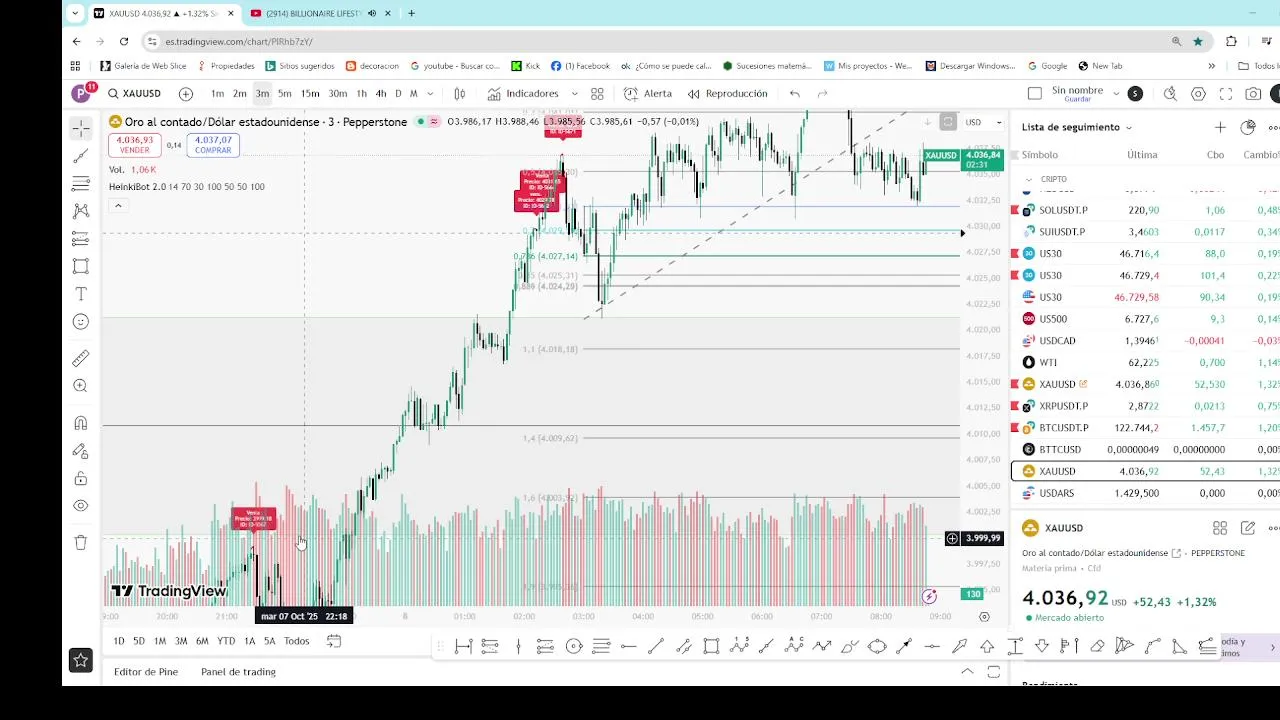Add symbol to the watchlist
Image resolution: width=1280 pixels, height=720 pixels.
[1220, 127]
